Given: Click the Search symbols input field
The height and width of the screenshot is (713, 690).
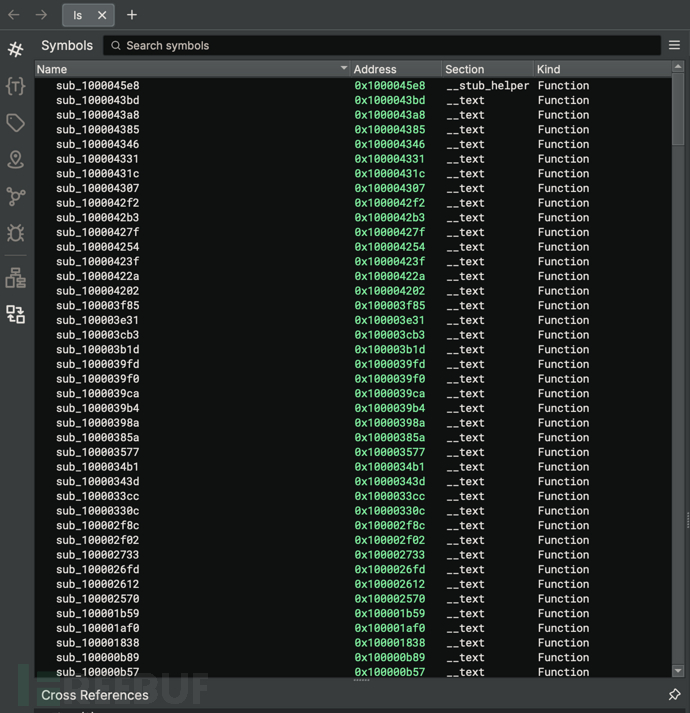Looking at the screenshot, I should tap(385, 45).
